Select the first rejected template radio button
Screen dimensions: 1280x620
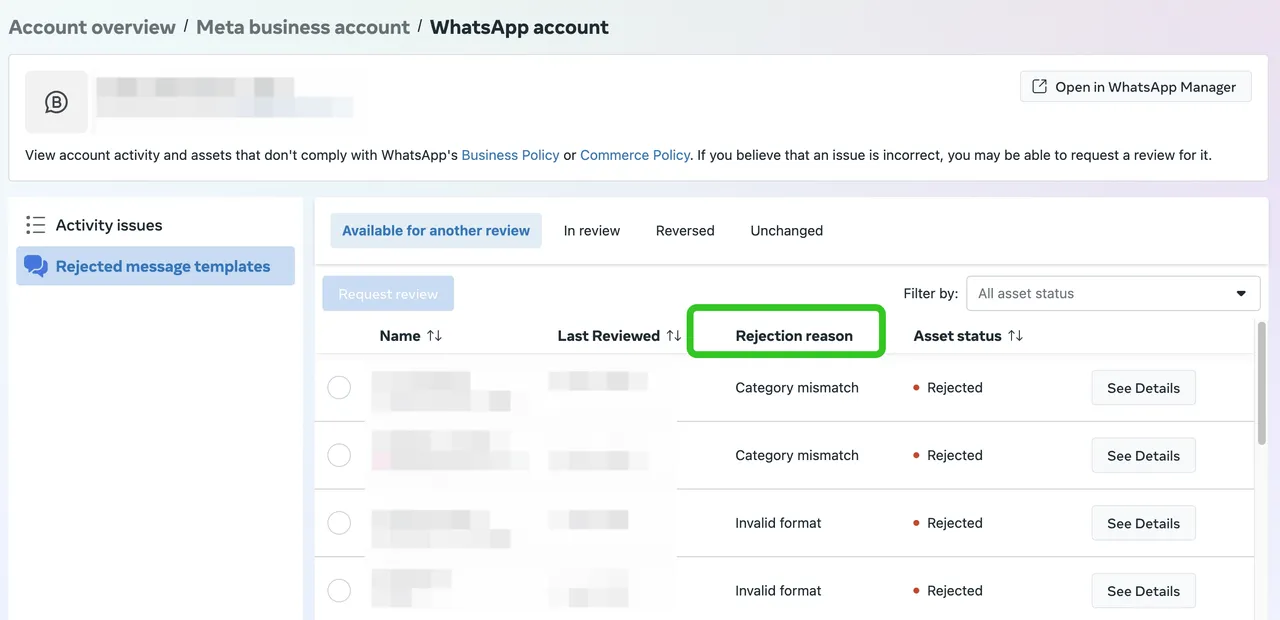339,388
